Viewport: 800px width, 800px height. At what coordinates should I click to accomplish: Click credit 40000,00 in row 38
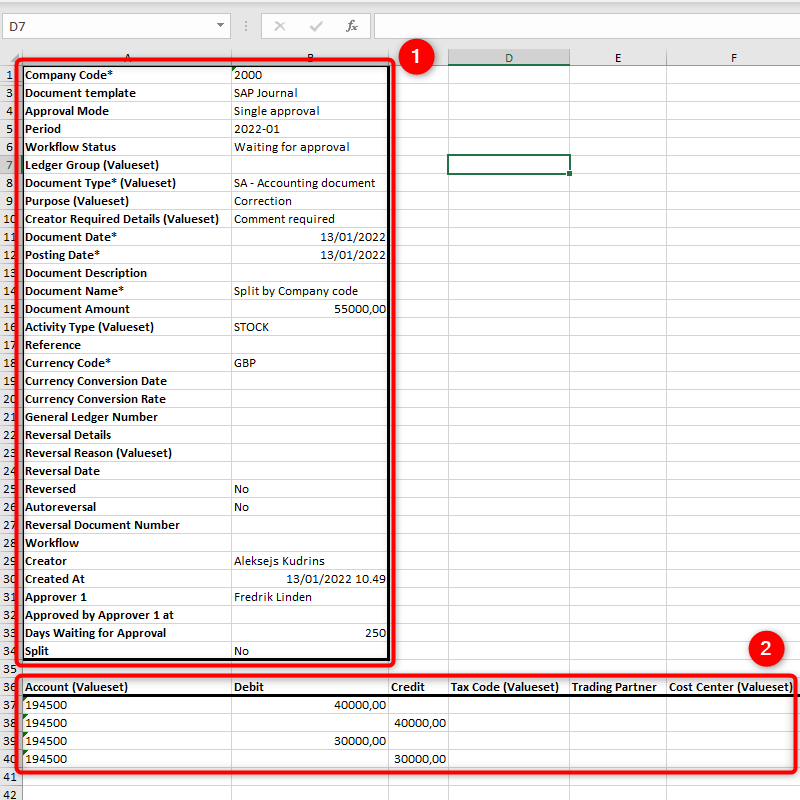pos(418,723)
